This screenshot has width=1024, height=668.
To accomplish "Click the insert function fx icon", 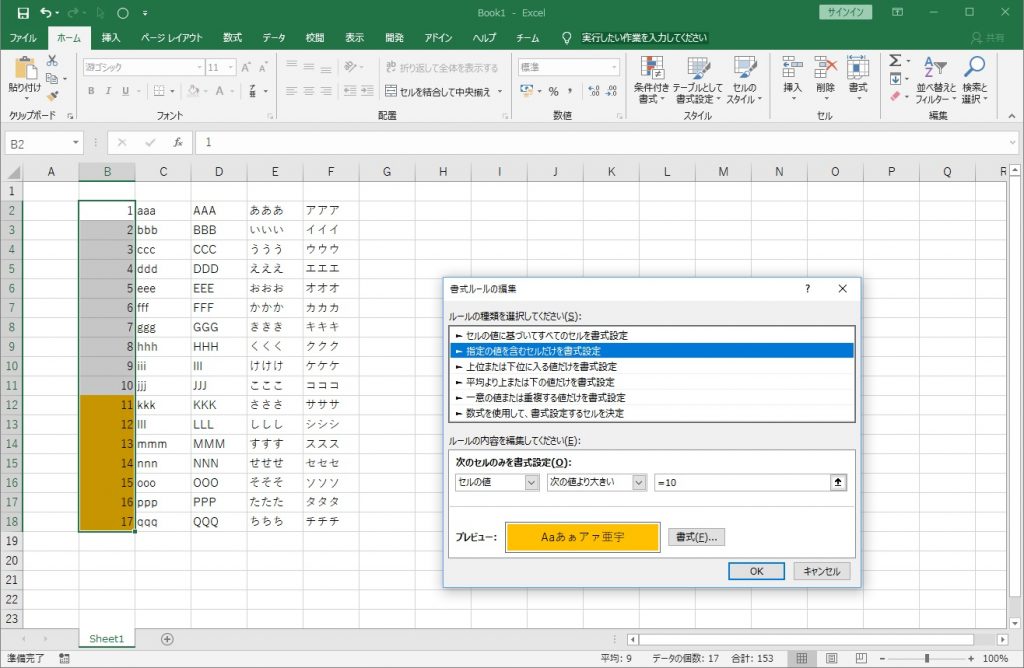I will click(x=178, y=142).
